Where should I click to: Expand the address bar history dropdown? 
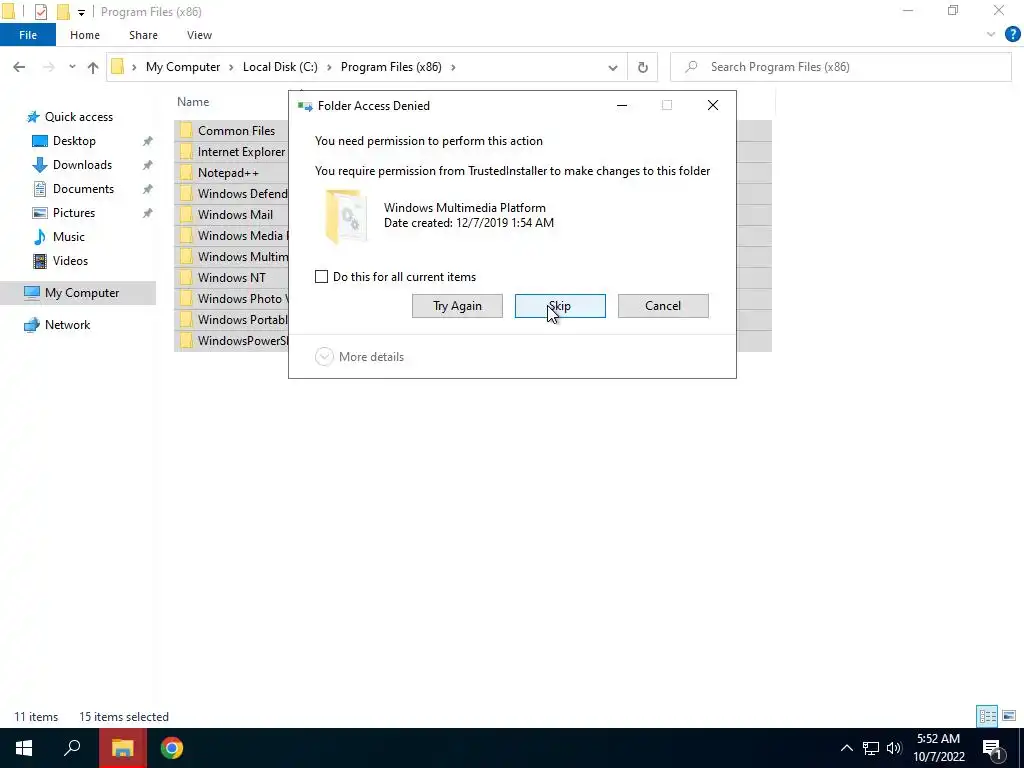613,67
